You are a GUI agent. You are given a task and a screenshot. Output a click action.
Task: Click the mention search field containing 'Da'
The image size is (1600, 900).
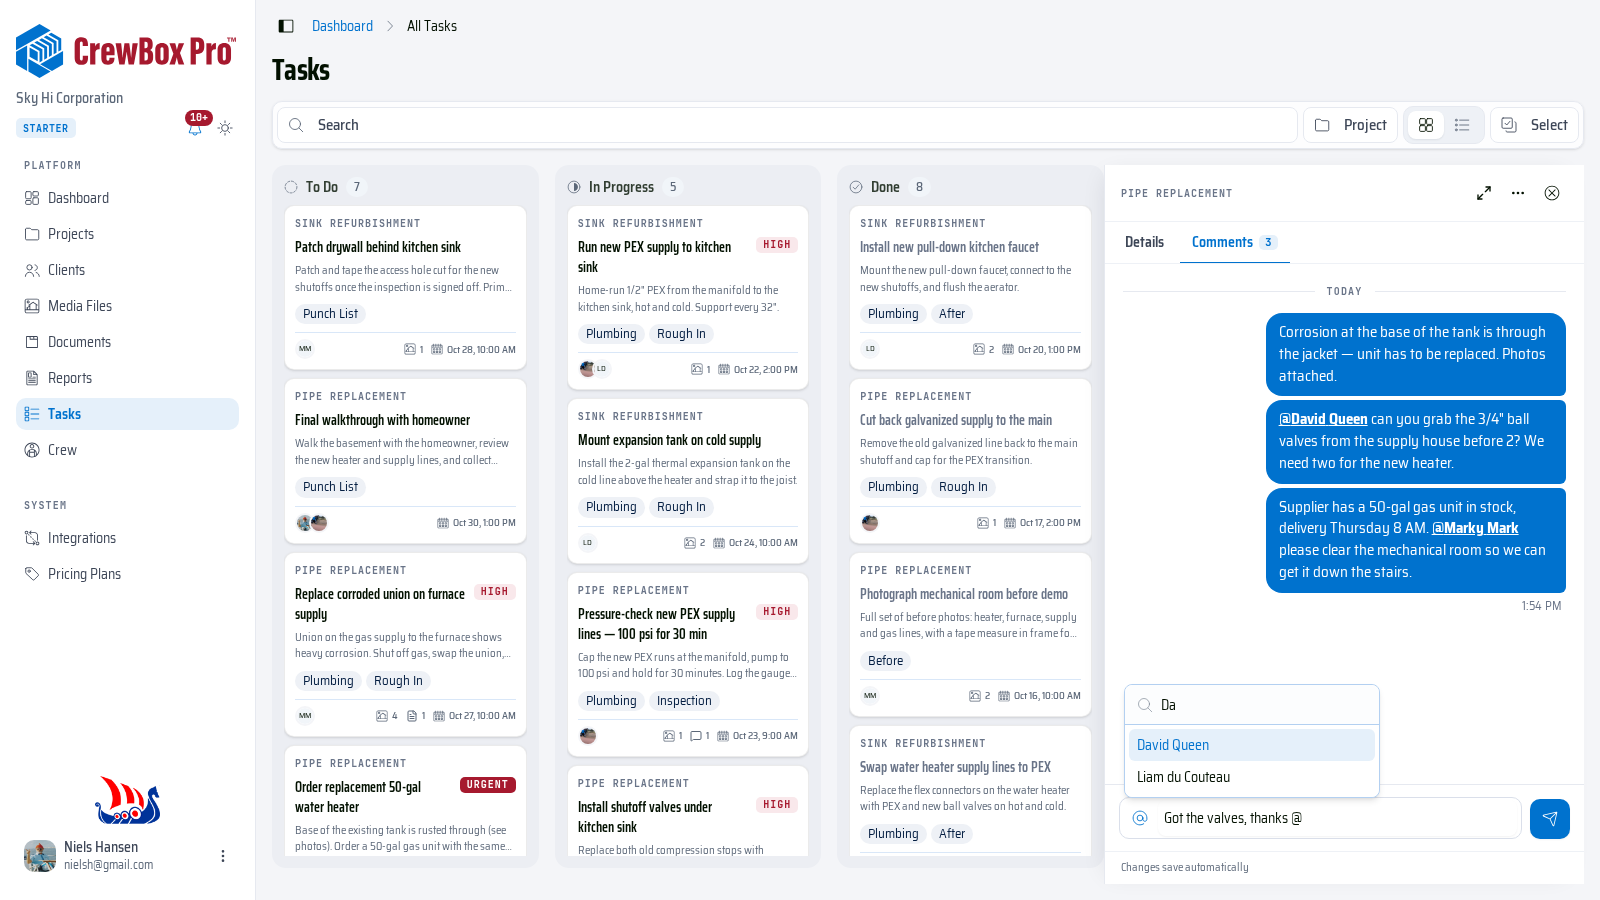pos(1252,705)
